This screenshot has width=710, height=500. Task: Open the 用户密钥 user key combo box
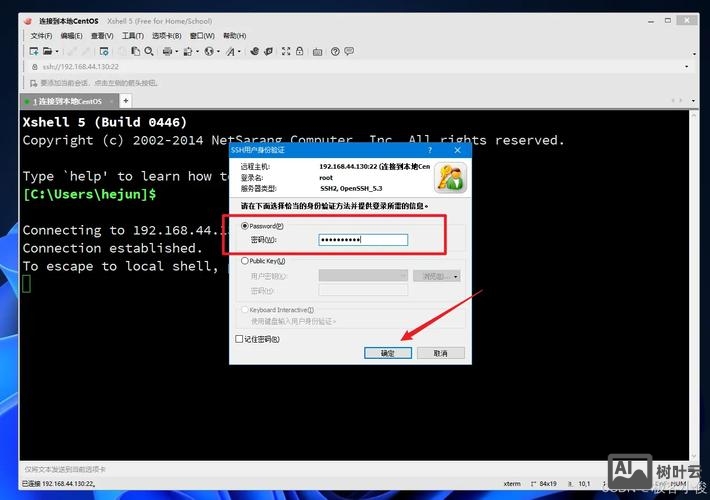click(363, 275)
